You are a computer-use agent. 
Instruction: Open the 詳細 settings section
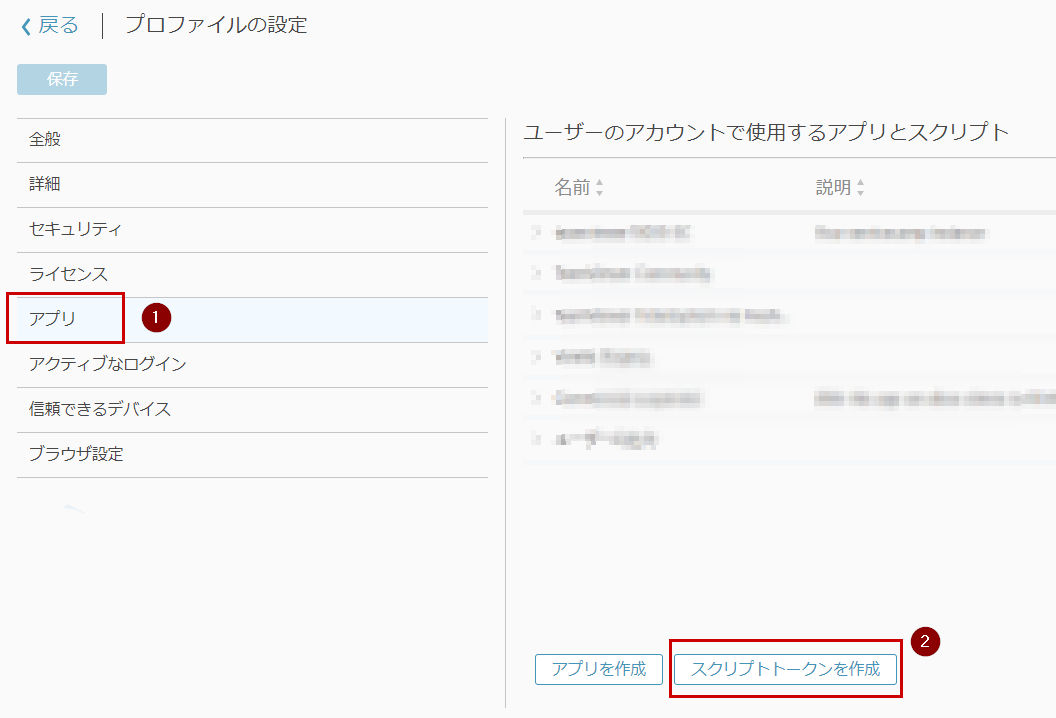click(253, 185)
